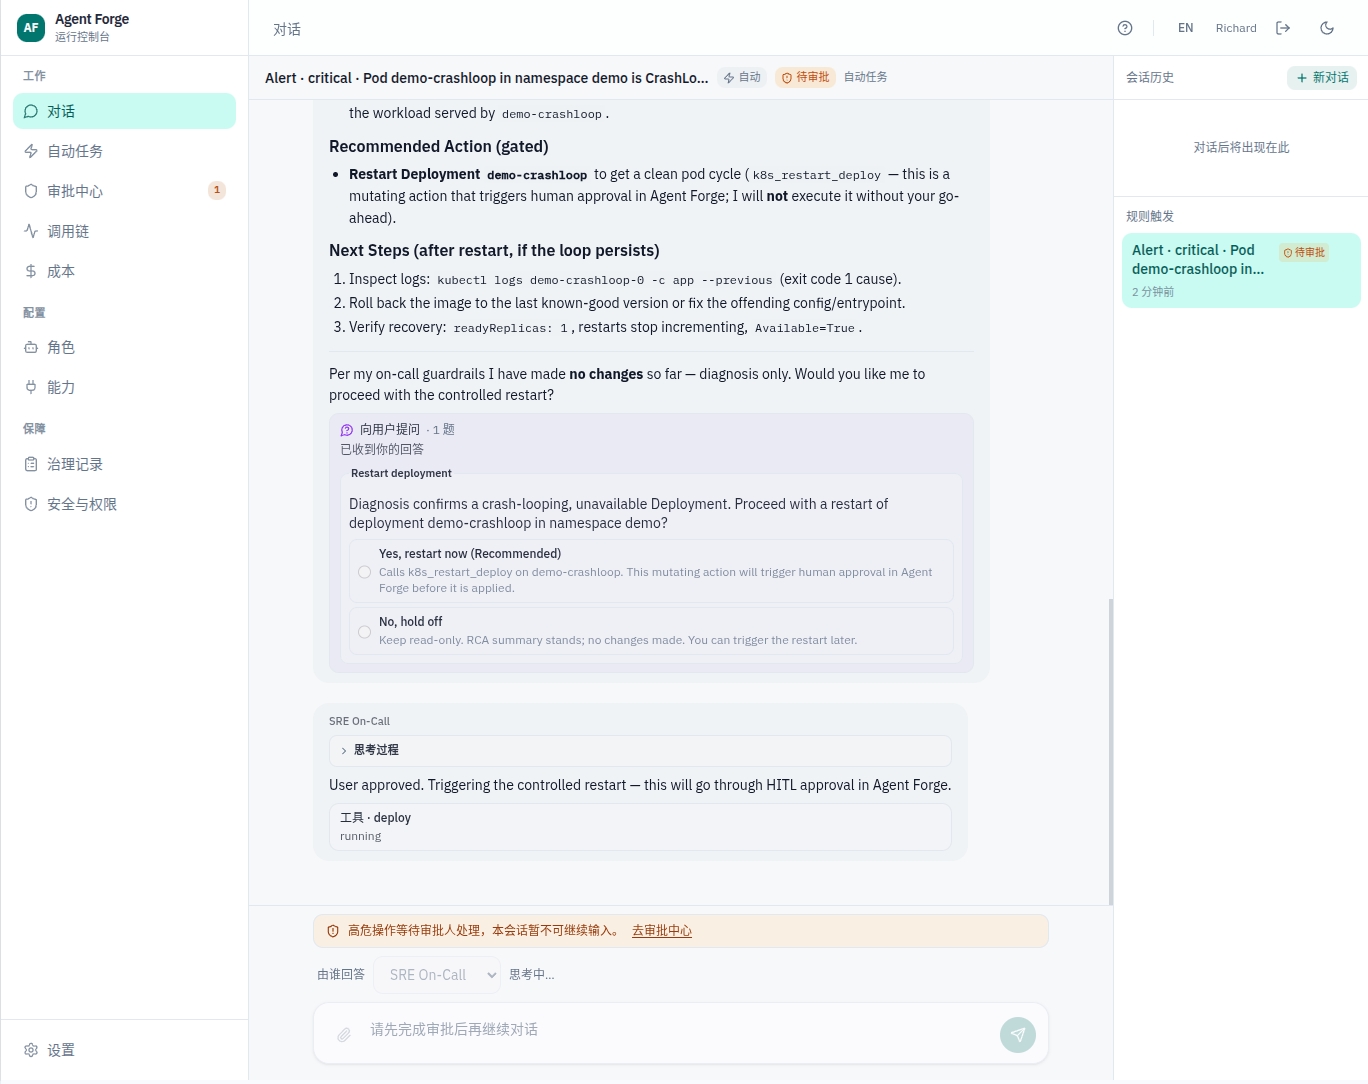This screenshot has width=1368, height=1084.
Task: Click the Agent Forge AF logo
Action: click(31, 28)
